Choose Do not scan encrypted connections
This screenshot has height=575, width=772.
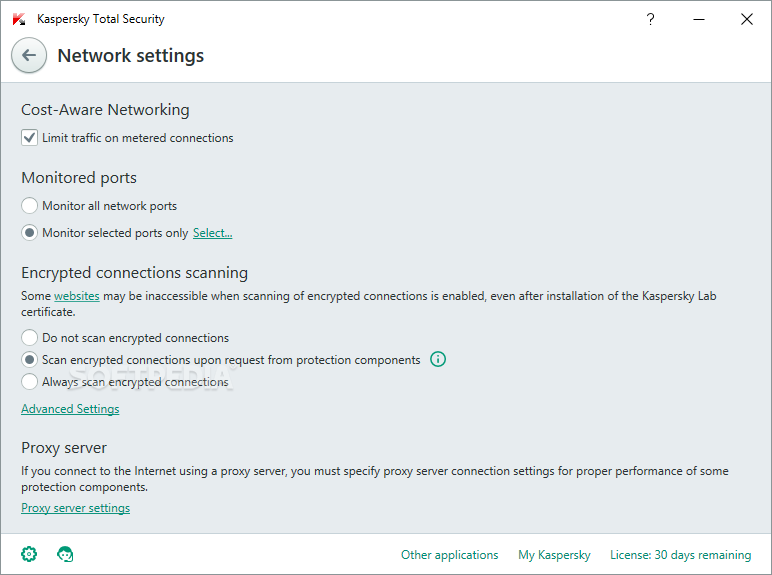coord(29,337)
